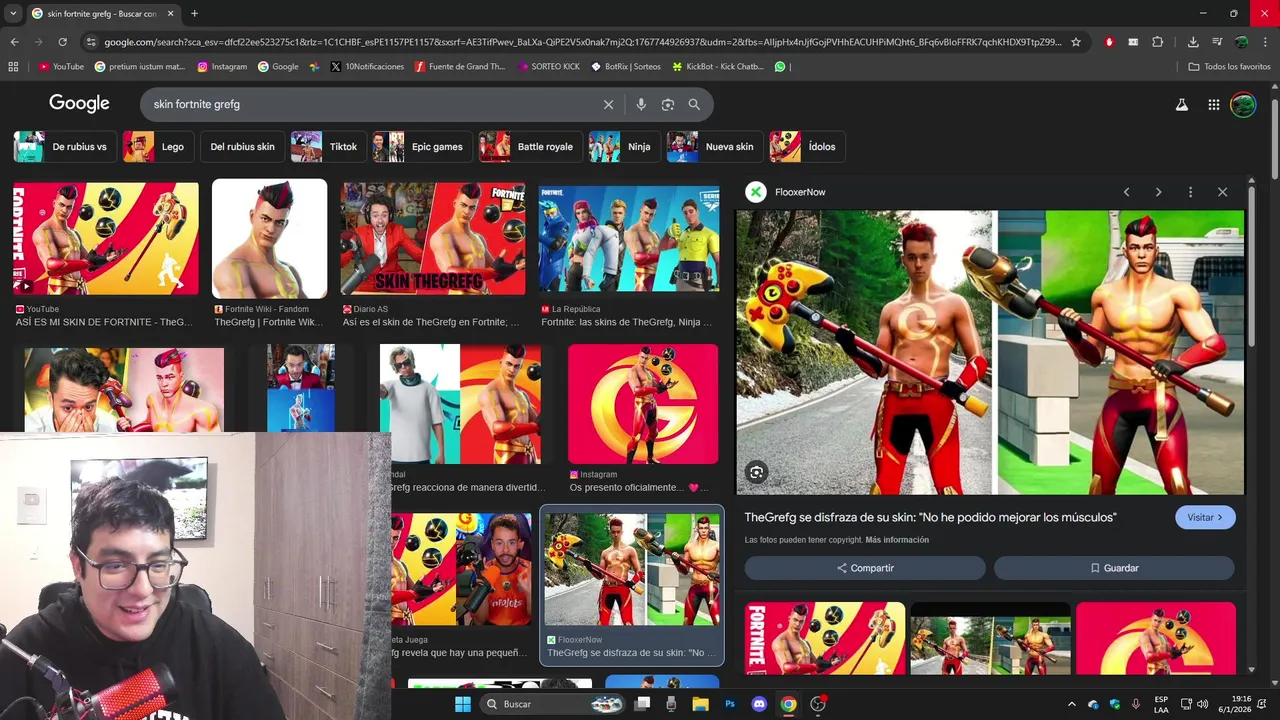Select the 'Nueva skin' filter chip
The width and height of the screenshot is (1280, 720).
pos(714,146)
